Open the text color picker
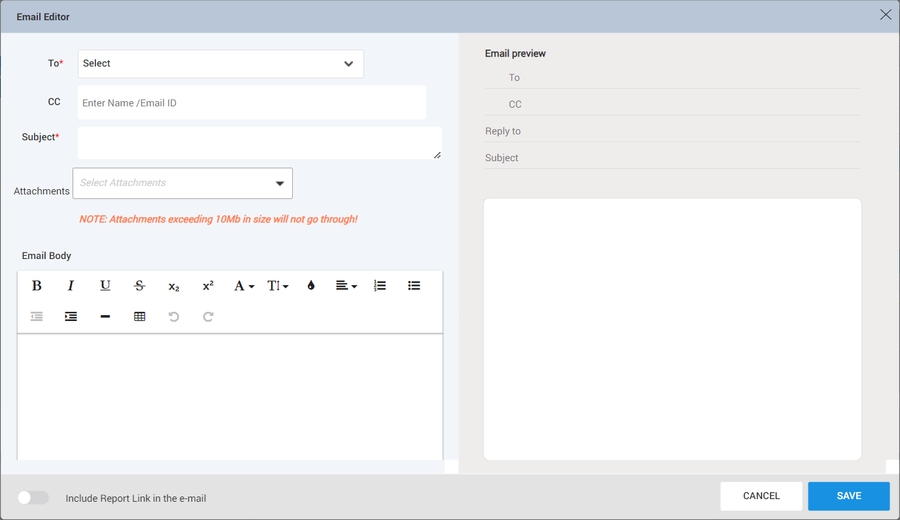This screenshot has height=520, width=900. [x=311, y=286]
